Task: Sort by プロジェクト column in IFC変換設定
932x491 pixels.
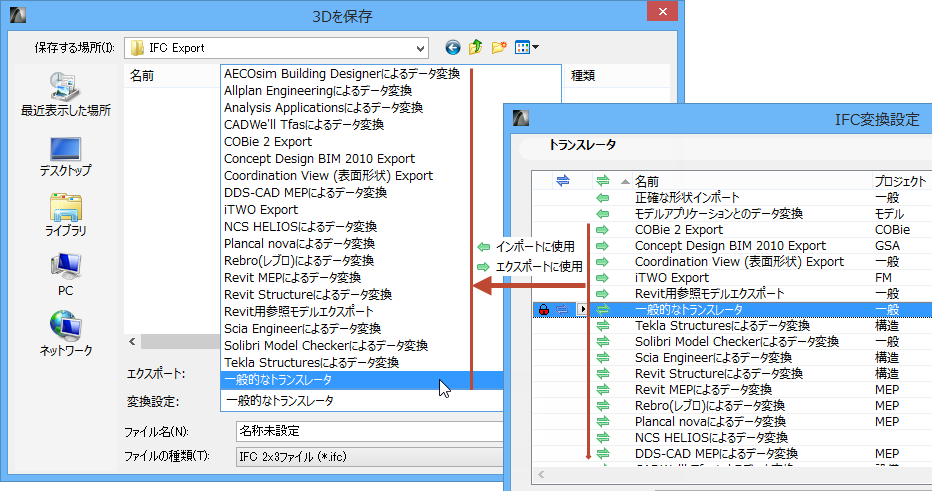Action: (x=901, y=181)
